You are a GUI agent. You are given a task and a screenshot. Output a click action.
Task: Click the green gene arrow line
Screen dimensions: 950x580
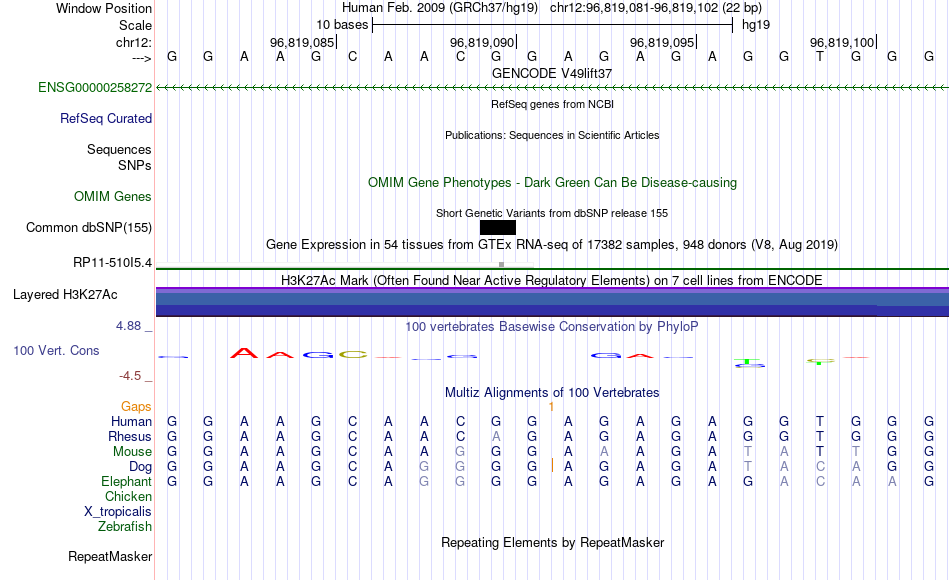tap(552, 88)
